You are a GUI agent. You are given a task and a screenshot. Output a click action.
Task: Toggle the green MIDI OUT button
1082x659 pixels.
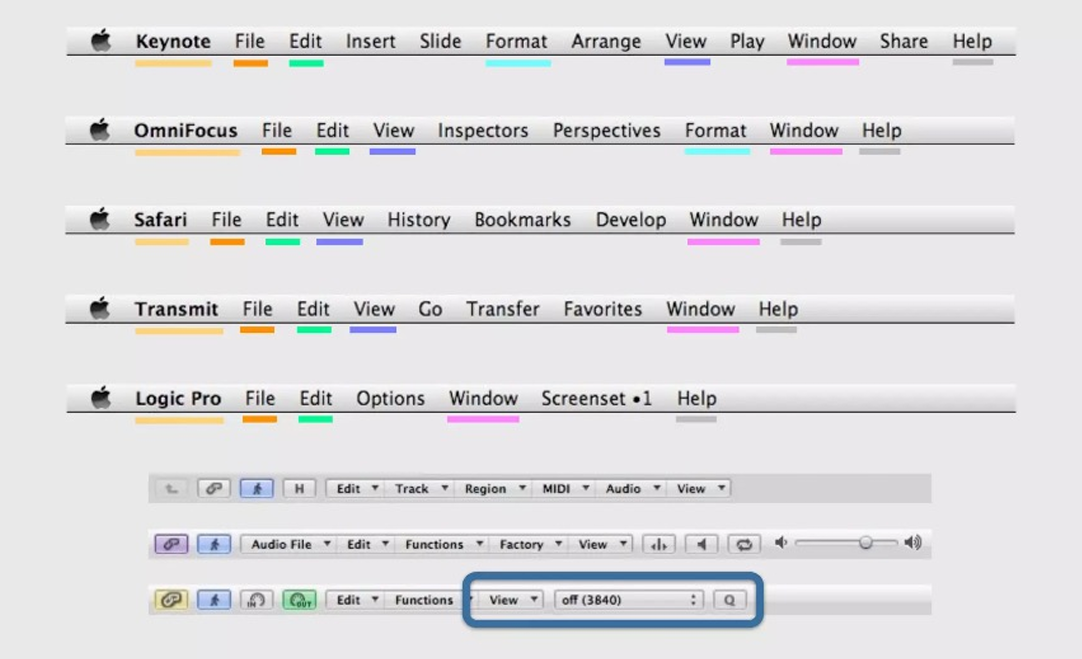click(299, 600)
